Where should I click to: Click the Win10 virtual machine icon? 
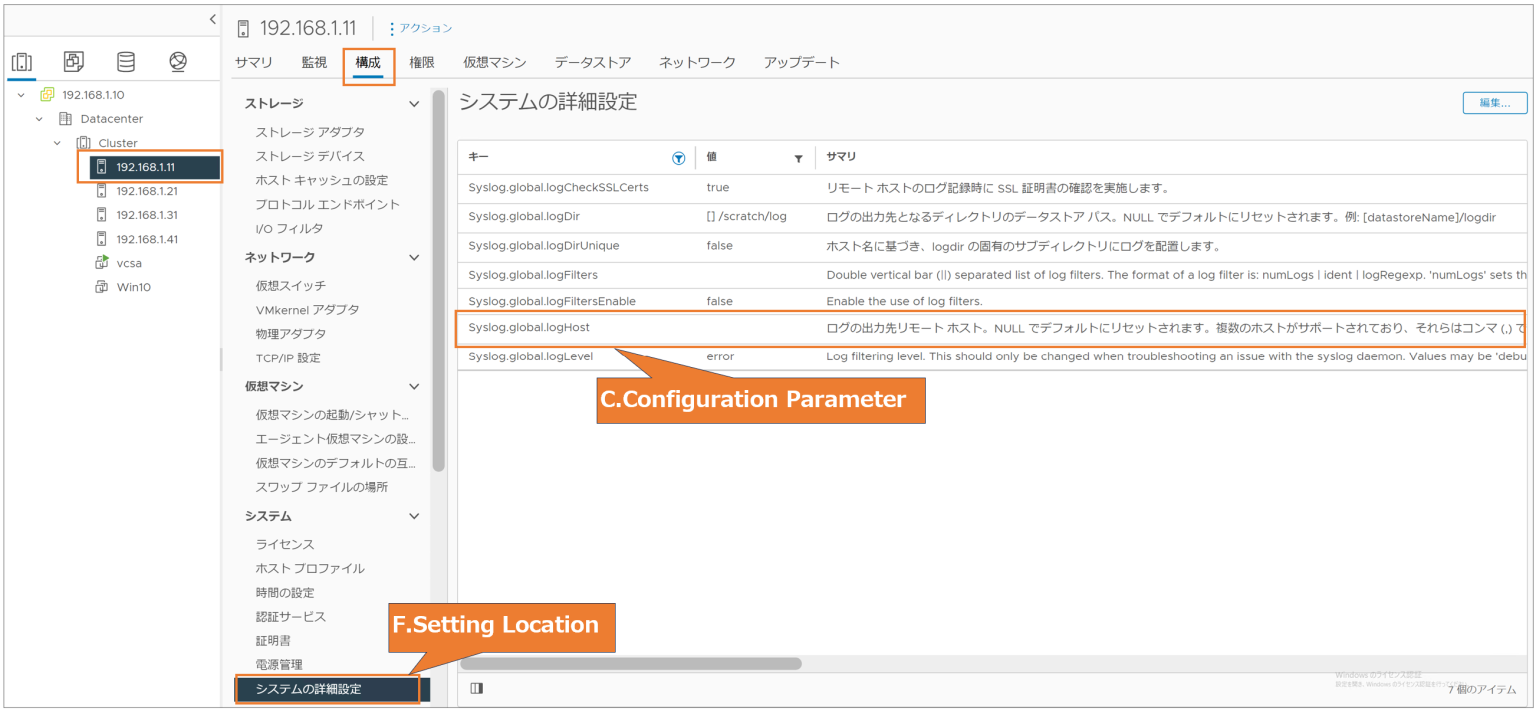[x=101, y=287]
